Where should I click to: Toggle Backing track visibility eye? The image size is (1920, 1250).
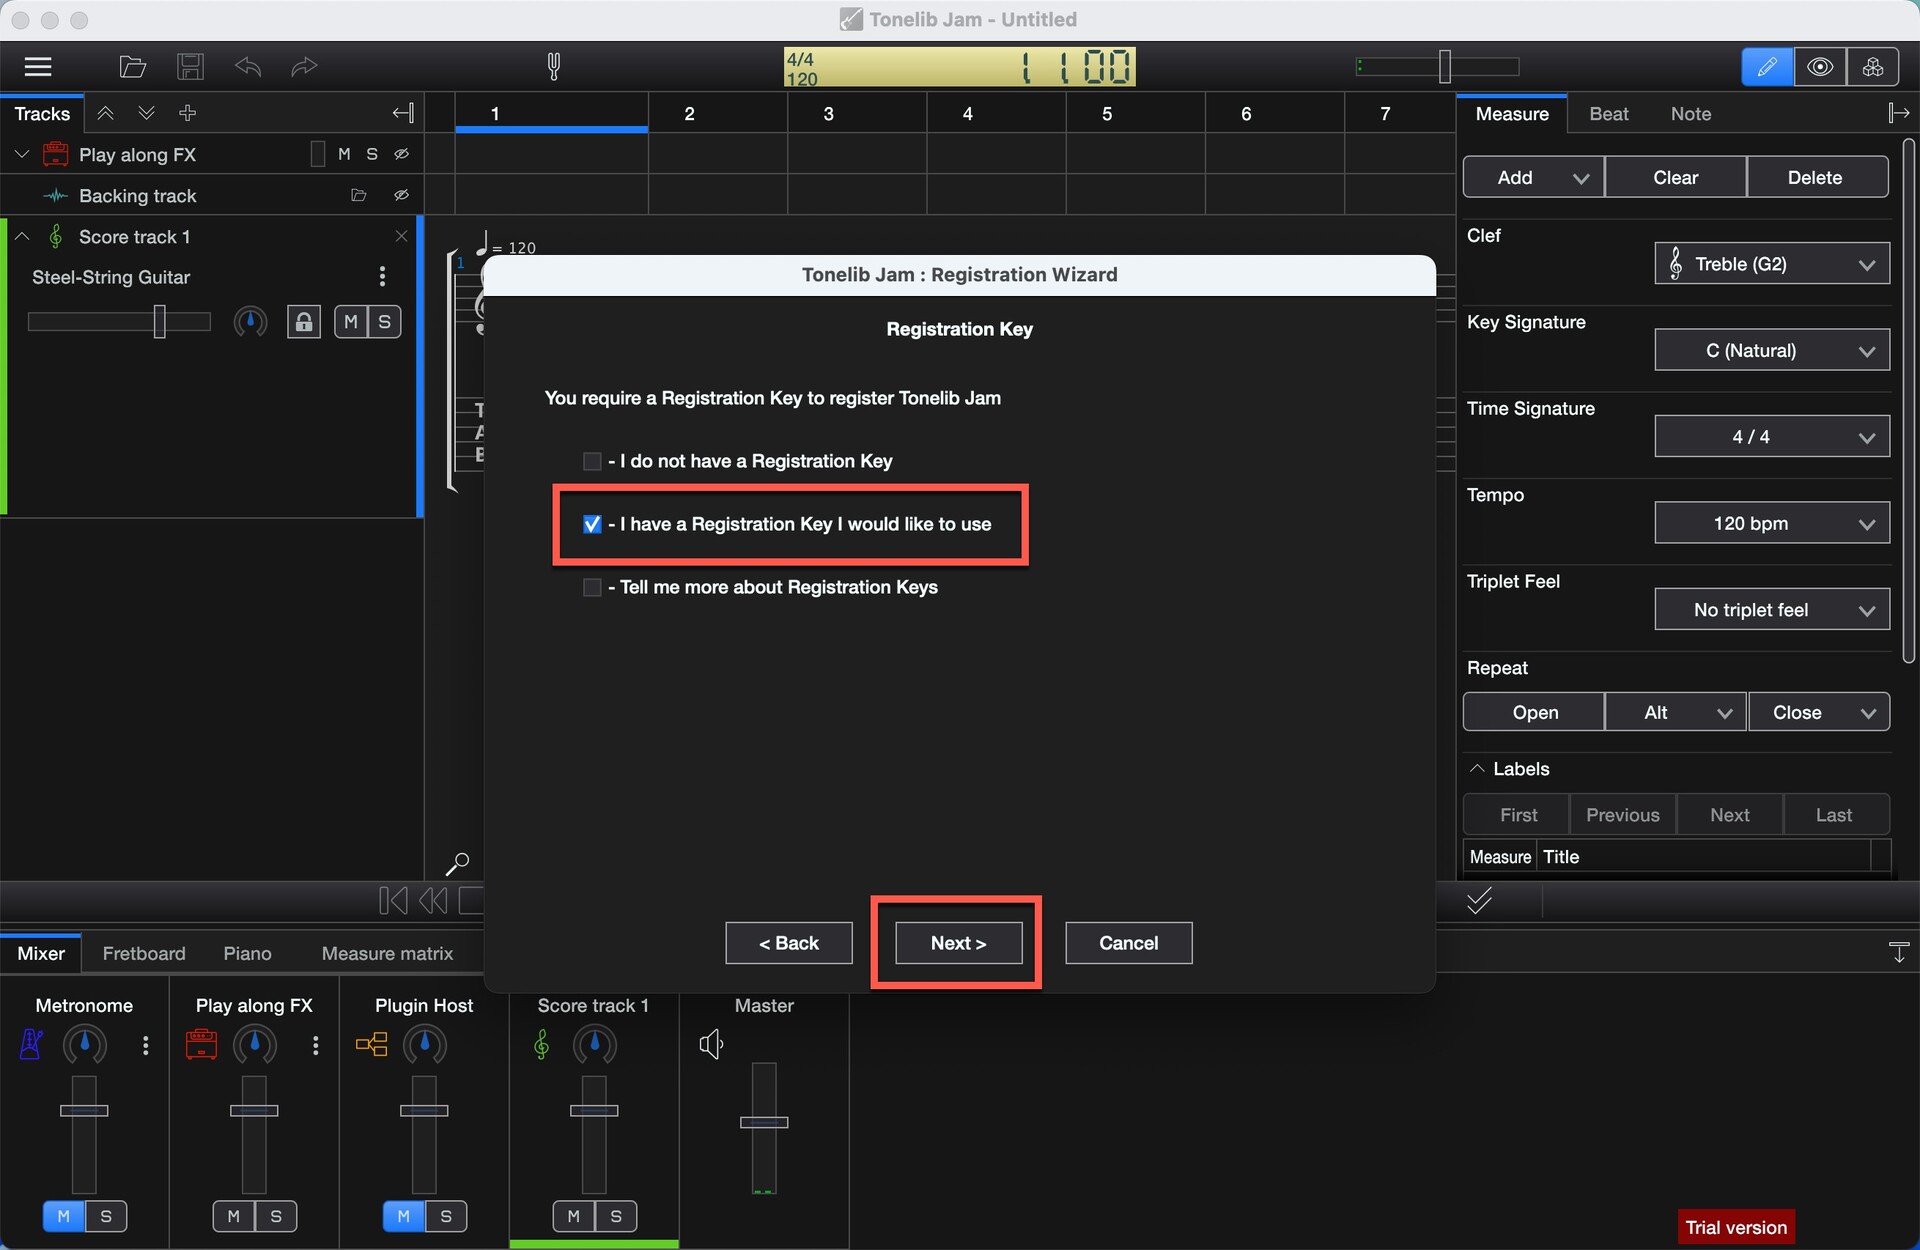tap(401, 195)
